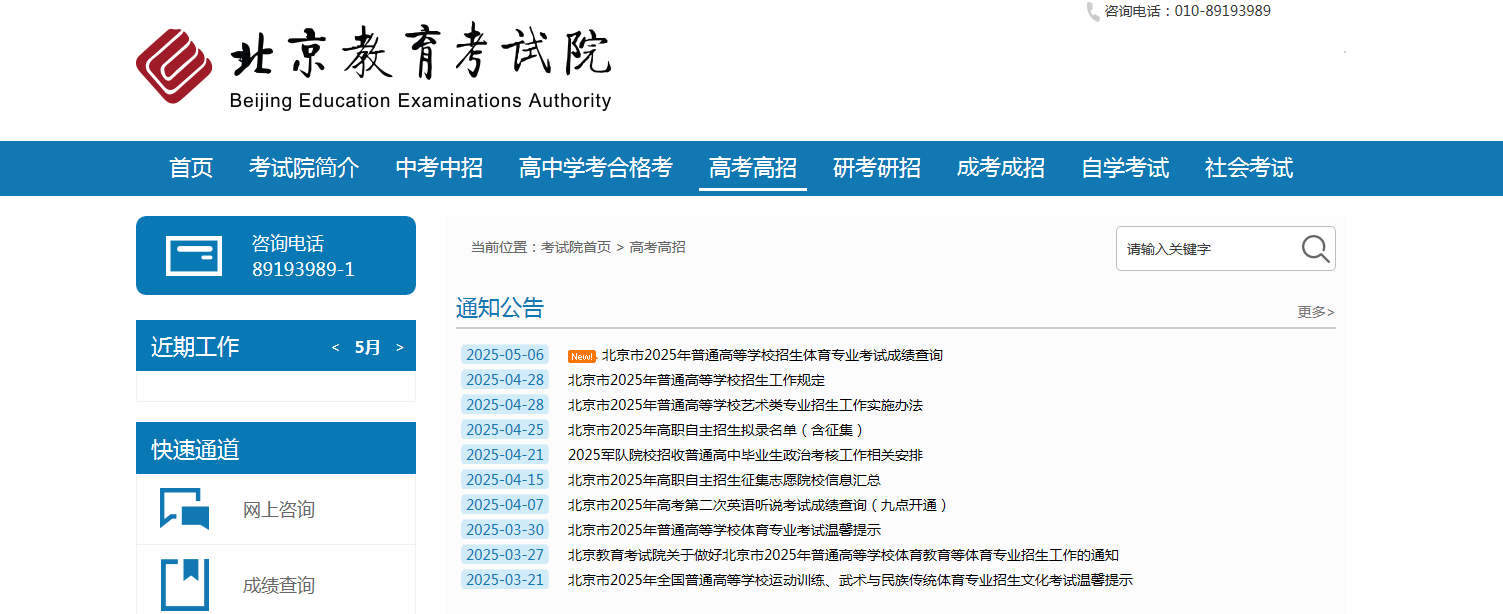Focus the 请输入关键字 search field

point(1210,249)
